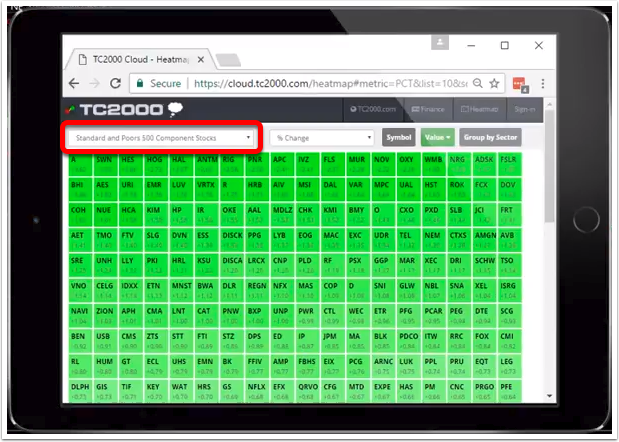Image resolution: width=619 pixels, height=442 pixels.
Task: Select the SWN heatmap tile
Action: point(105,165)
